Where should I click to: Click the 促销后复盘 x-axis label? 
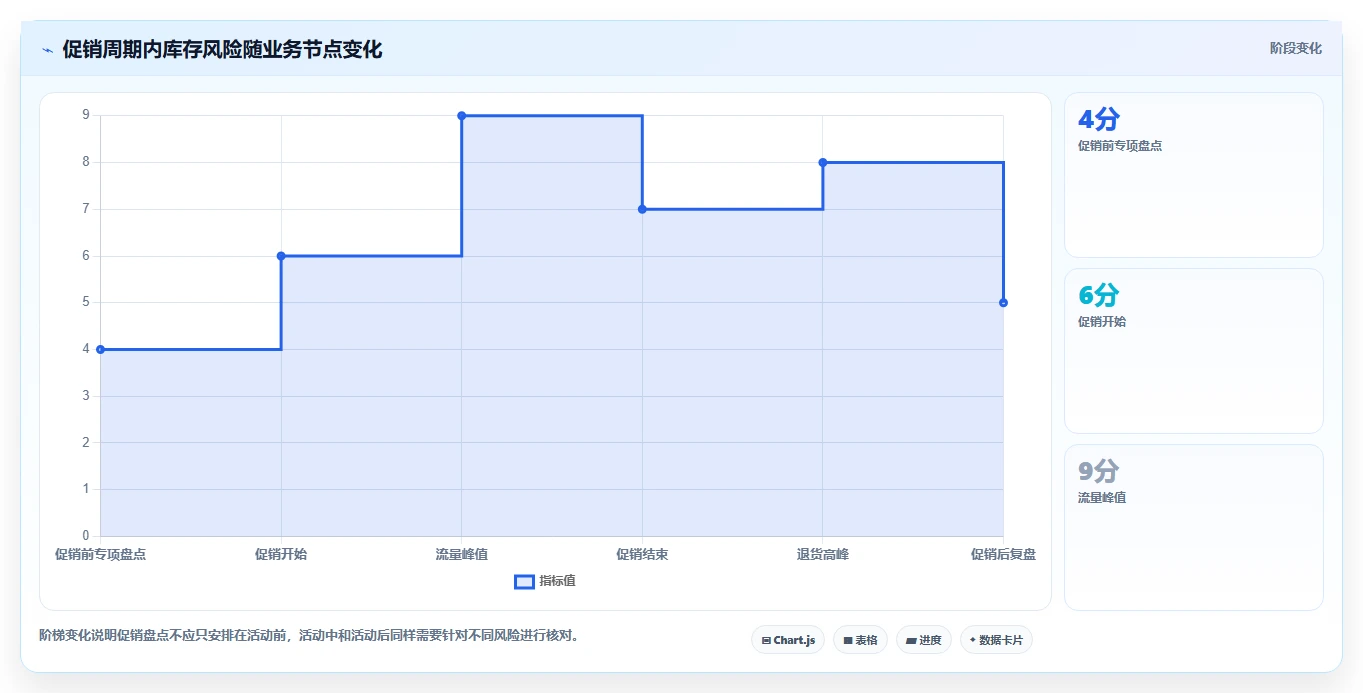(x=1003, y=554)
